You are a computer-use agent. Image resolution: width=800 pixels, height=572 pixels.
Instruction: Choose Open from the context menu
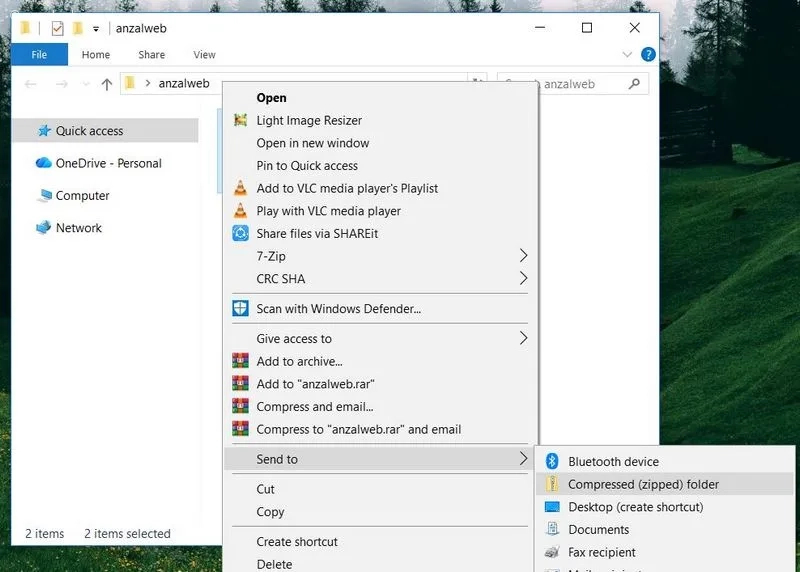(x=380, y=97)
